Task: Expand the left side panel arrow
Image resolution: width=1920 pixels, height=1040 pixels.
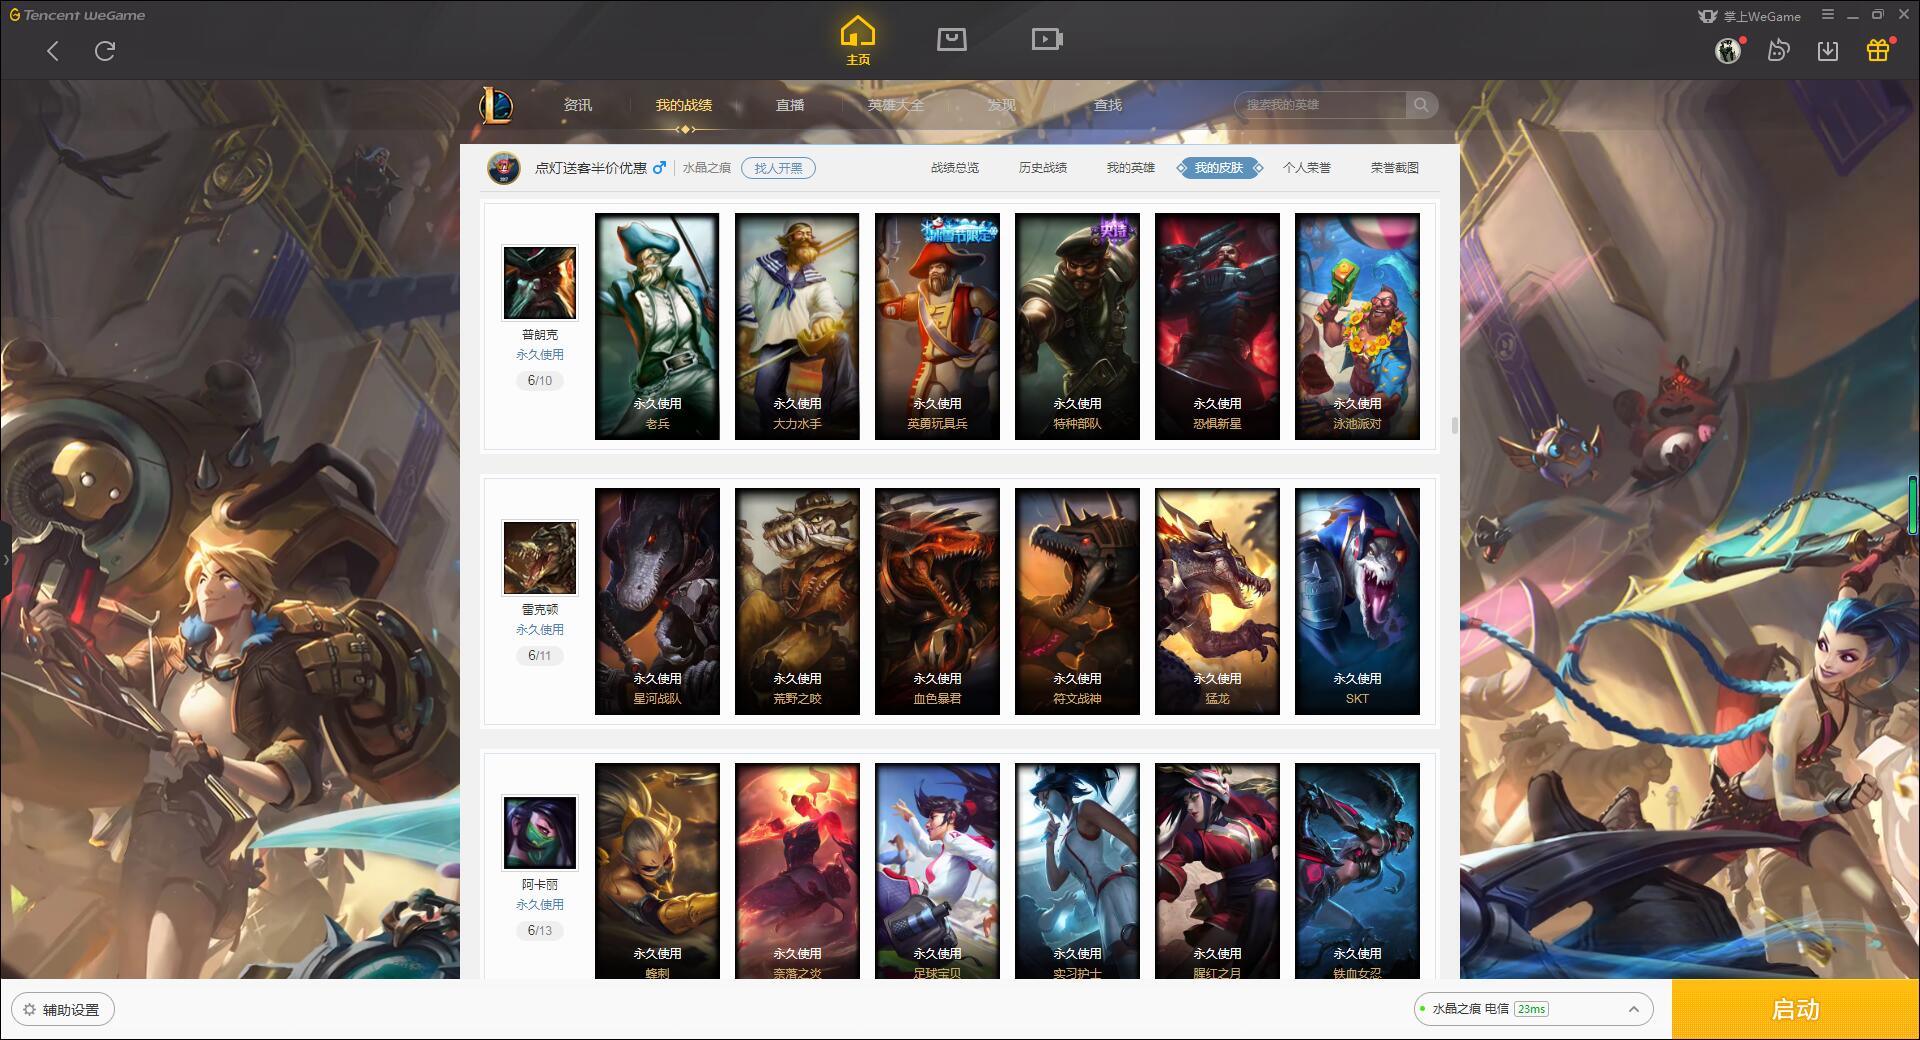Action: pyautogui.click(x=5, y=560)
